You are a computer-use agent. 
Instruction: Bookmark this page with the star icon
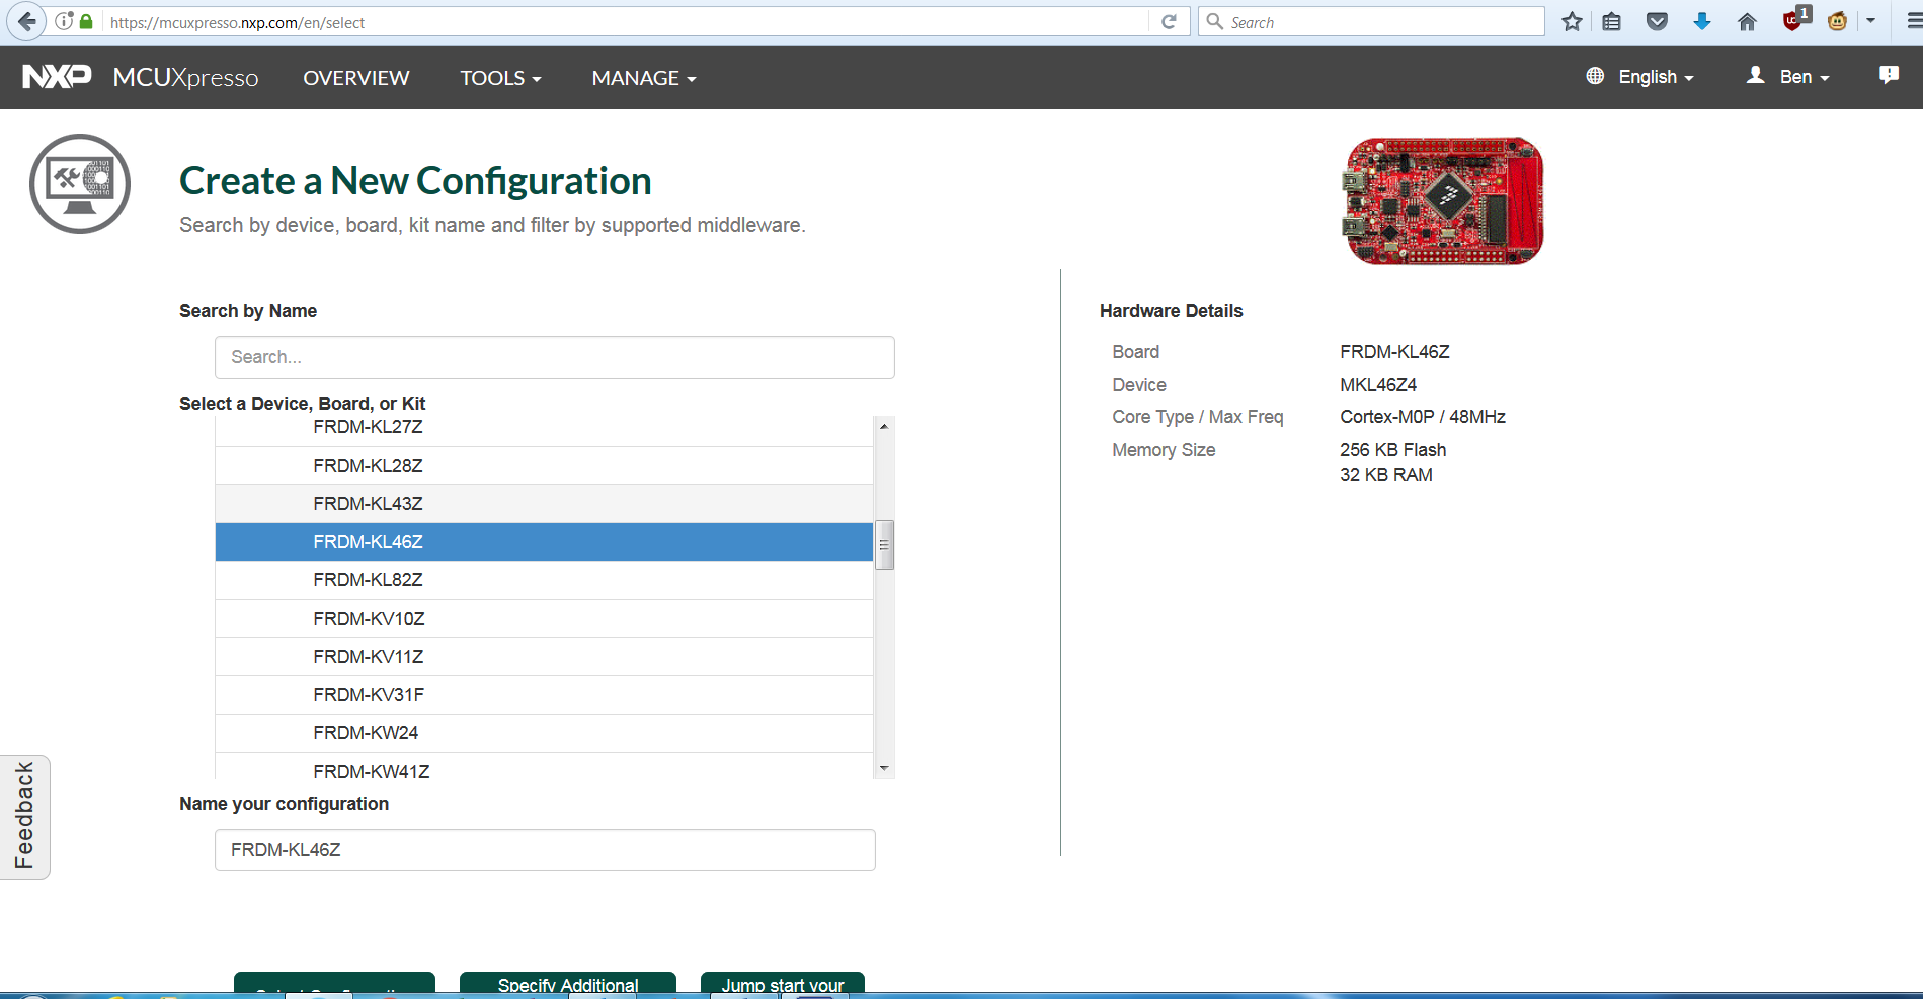pyautogui.click(x=1572, y=21)
